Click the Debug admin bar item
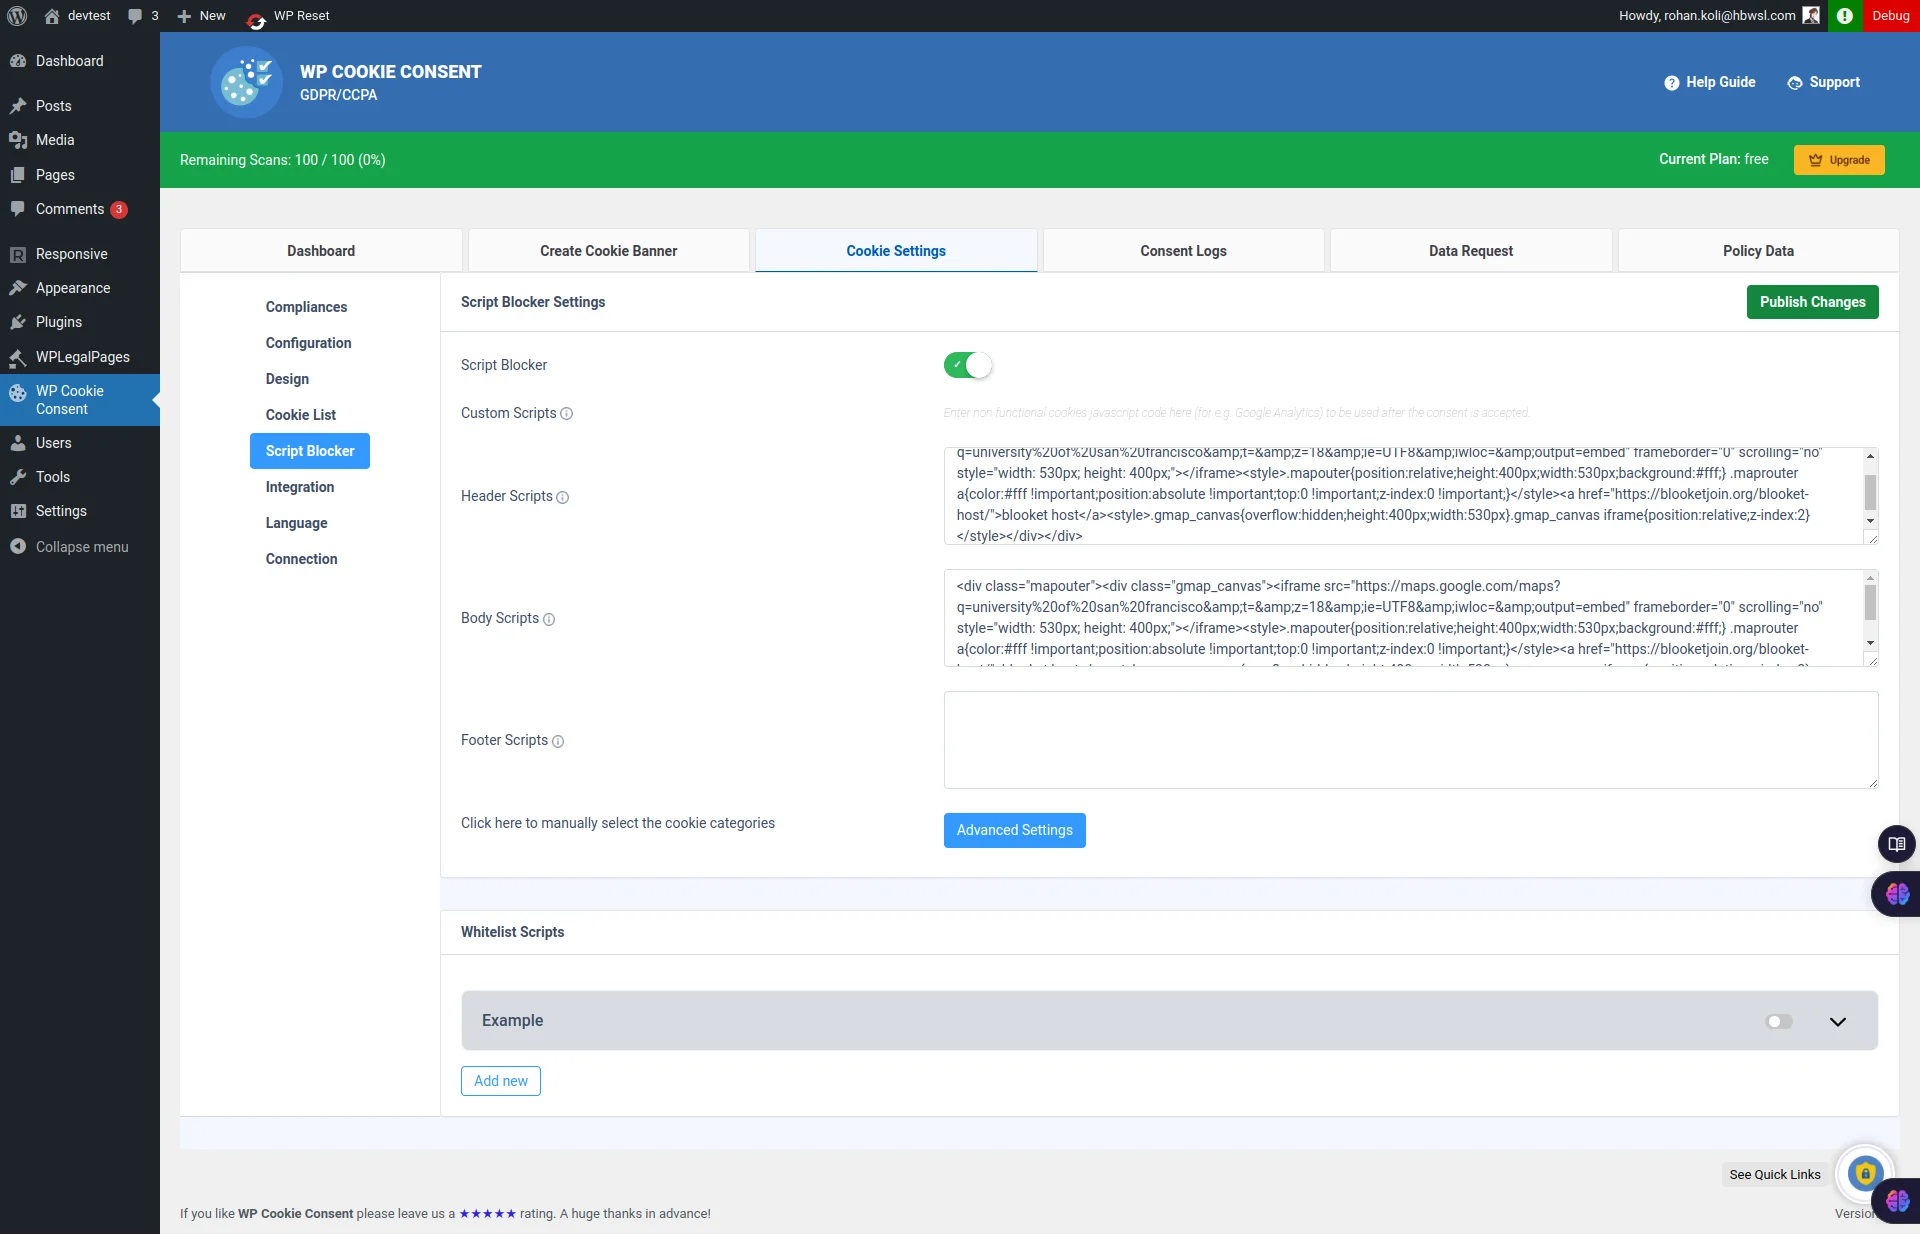This screenshot has width=1920, height=1235. pos(1891,16)
